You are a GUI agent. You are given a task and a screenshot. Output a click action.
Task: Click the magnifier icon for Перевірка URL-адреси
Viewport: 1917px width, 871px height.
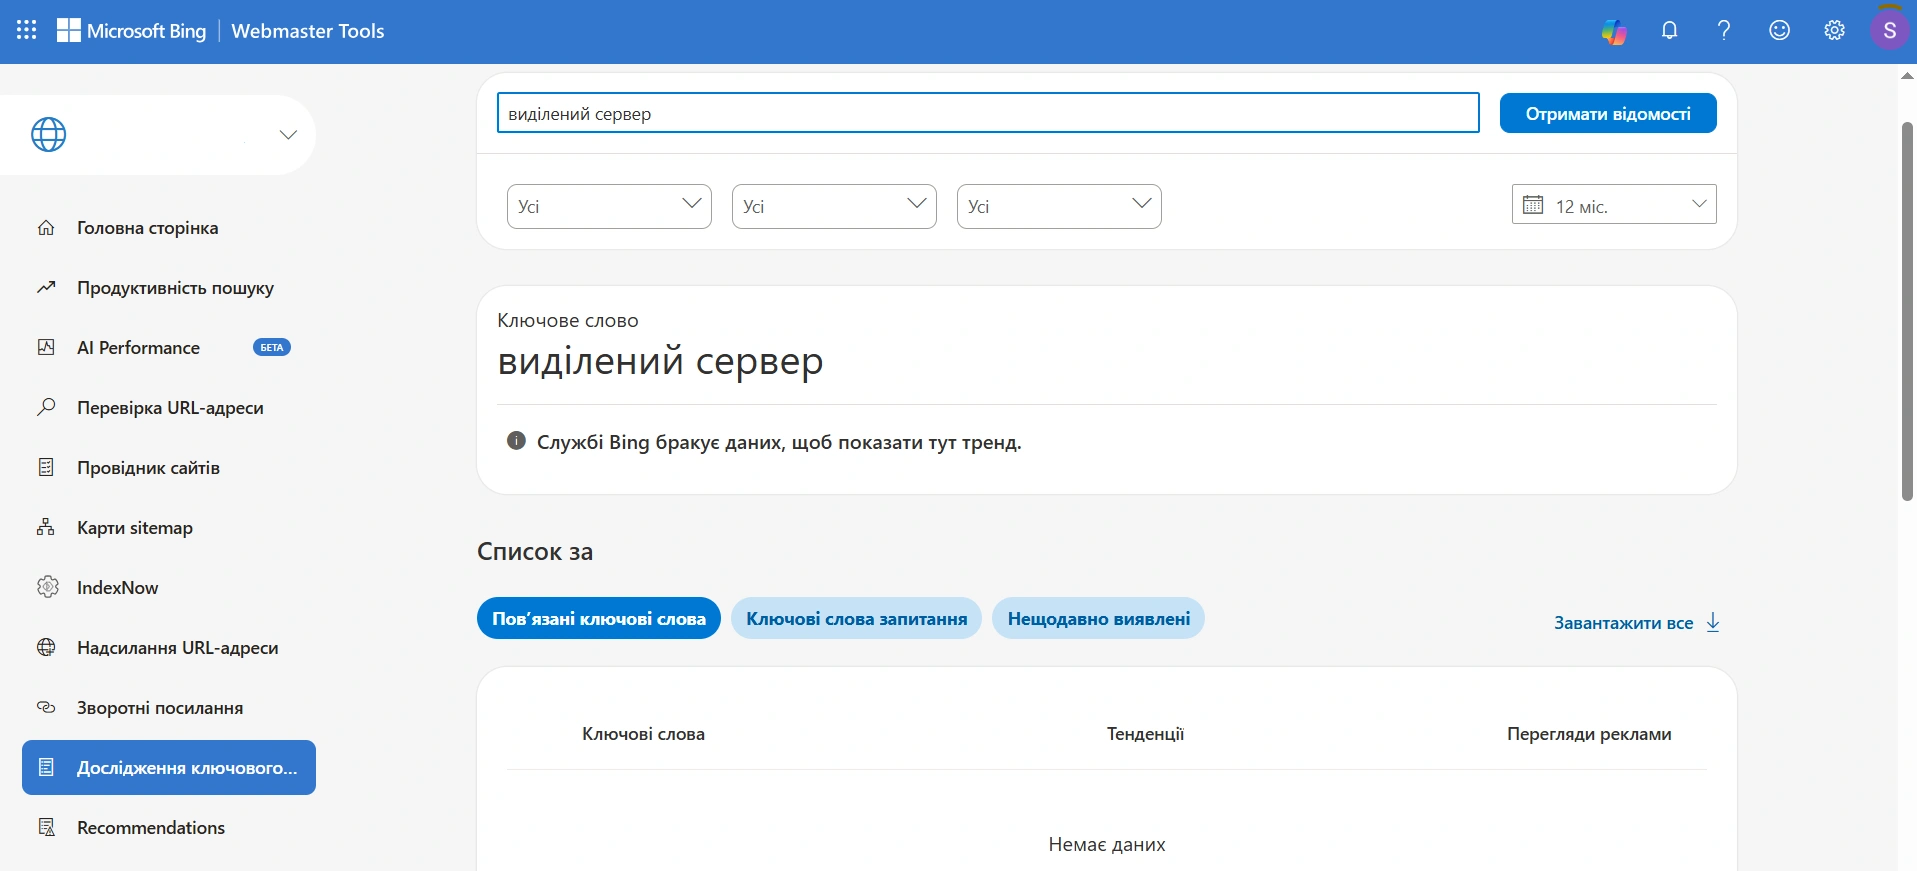(x=46, y=407)
